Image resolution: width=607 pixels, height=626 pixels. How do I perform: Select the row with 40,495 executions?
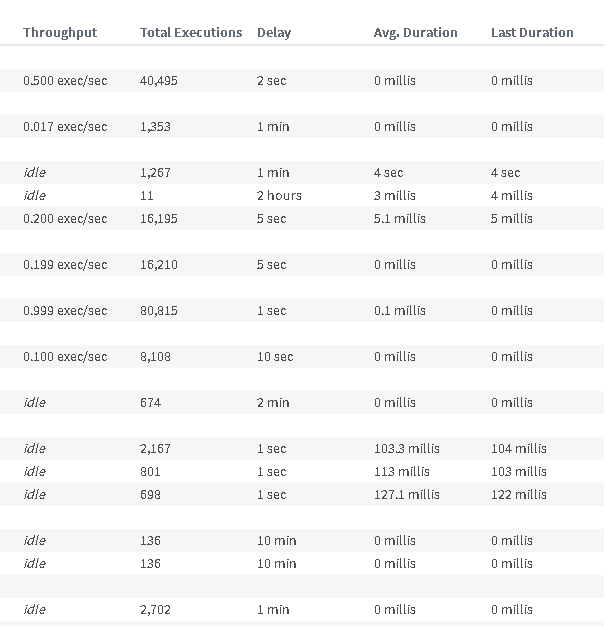pyautogui.click(x=302, y=81)
